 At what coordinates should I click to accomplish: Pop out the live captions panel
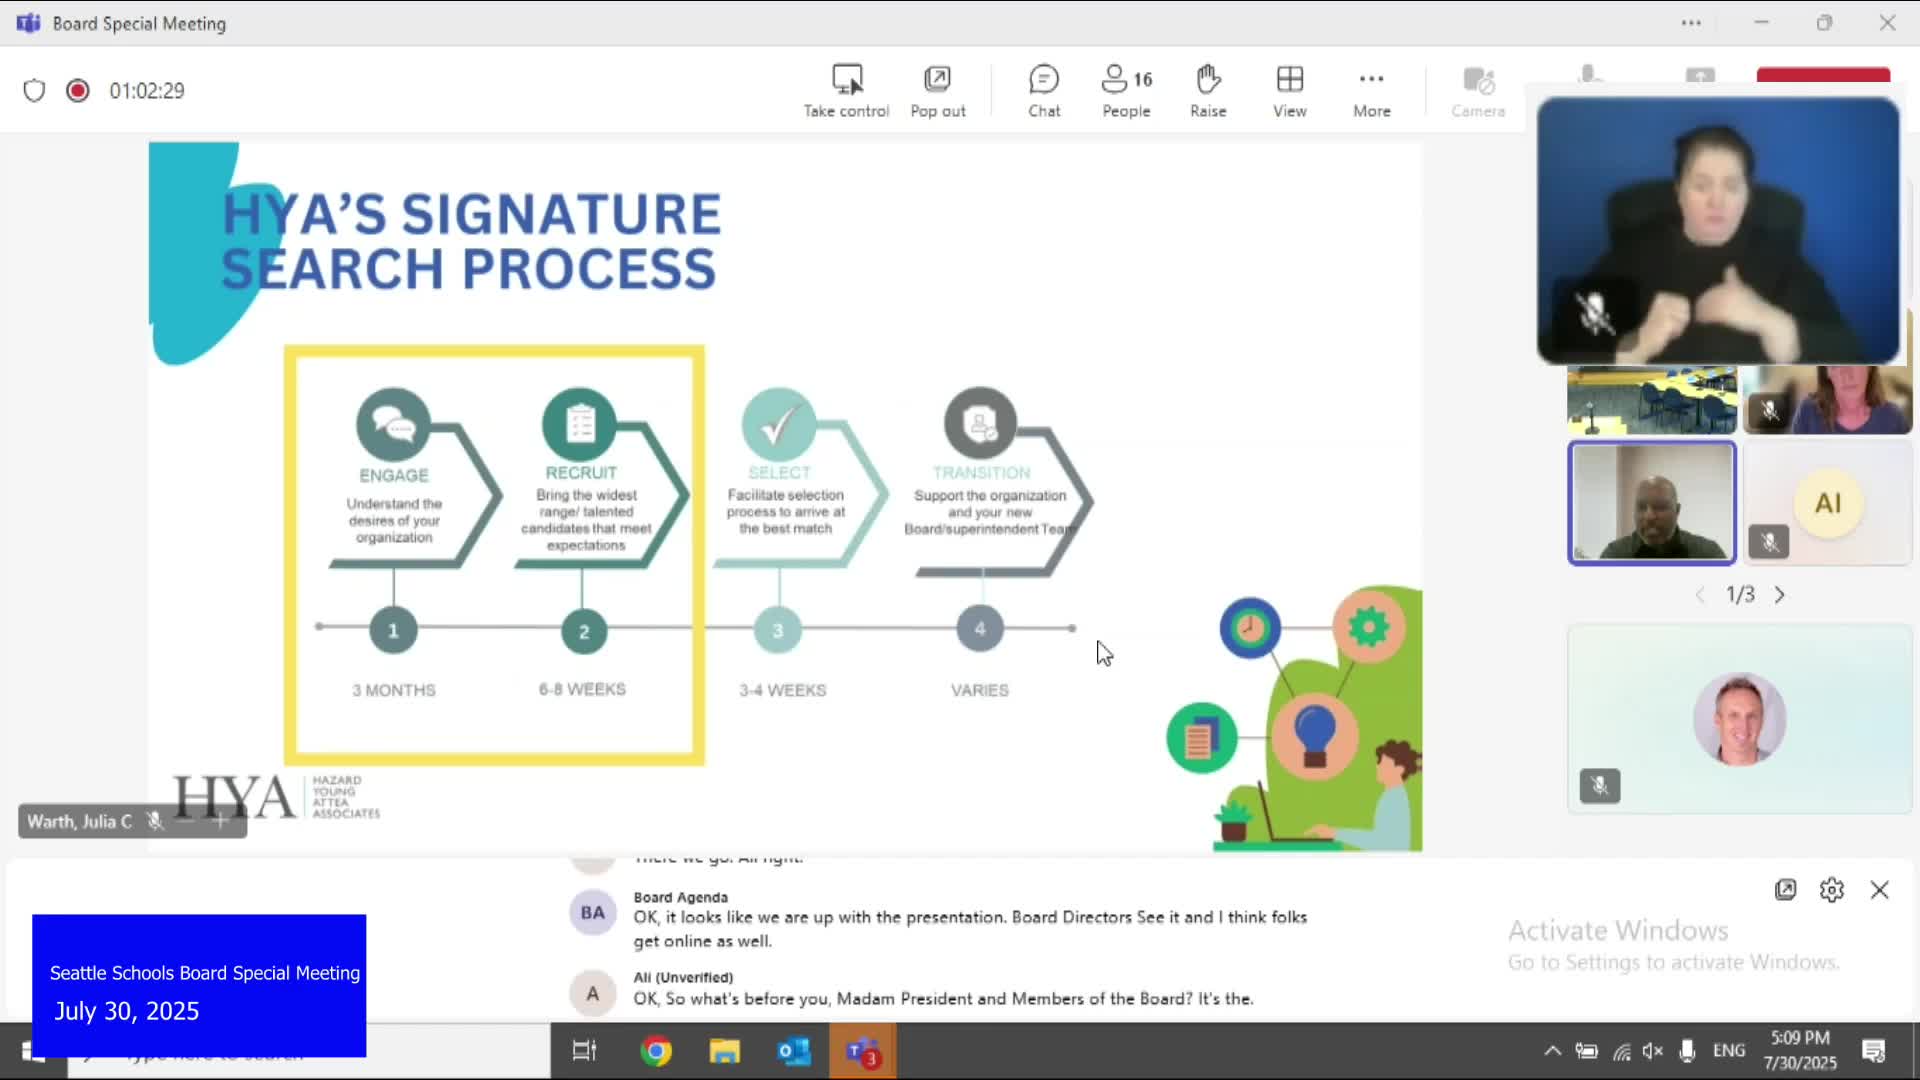click(1785, 889)
